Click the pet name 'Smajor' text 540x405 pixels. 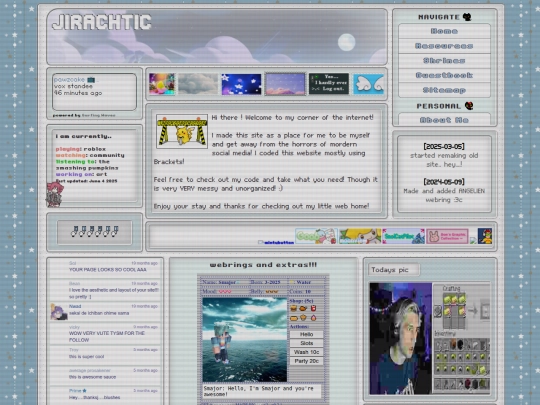pyautogui.click(x=227, y=282)
